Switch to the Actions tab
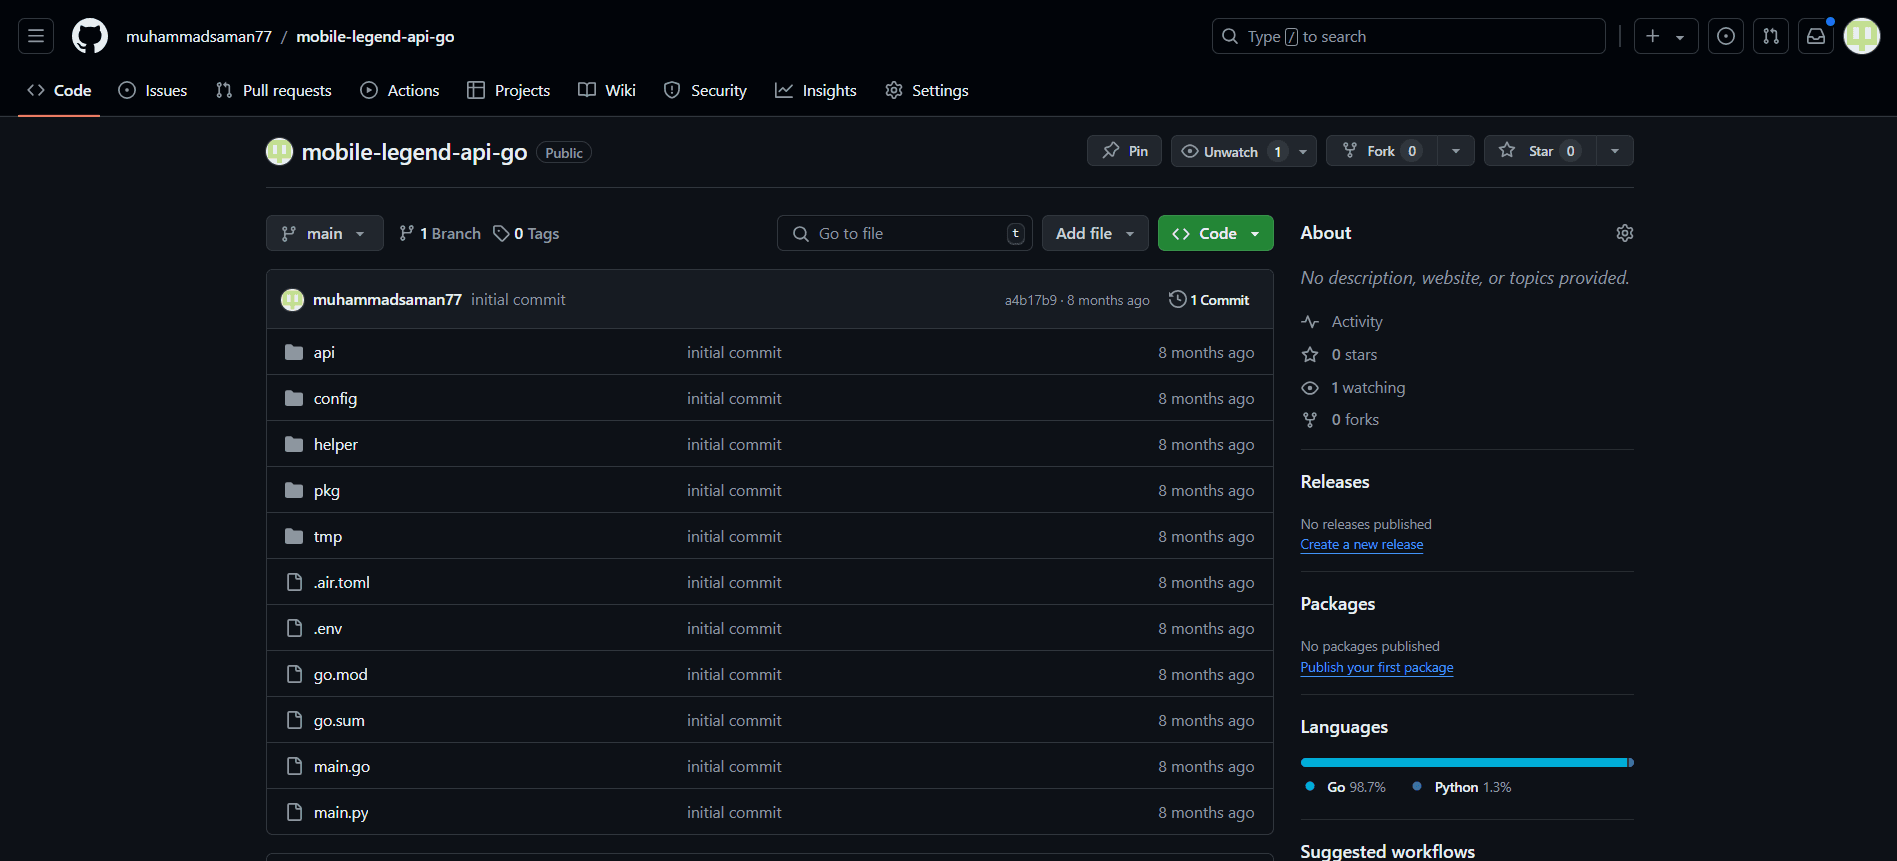 400,90
